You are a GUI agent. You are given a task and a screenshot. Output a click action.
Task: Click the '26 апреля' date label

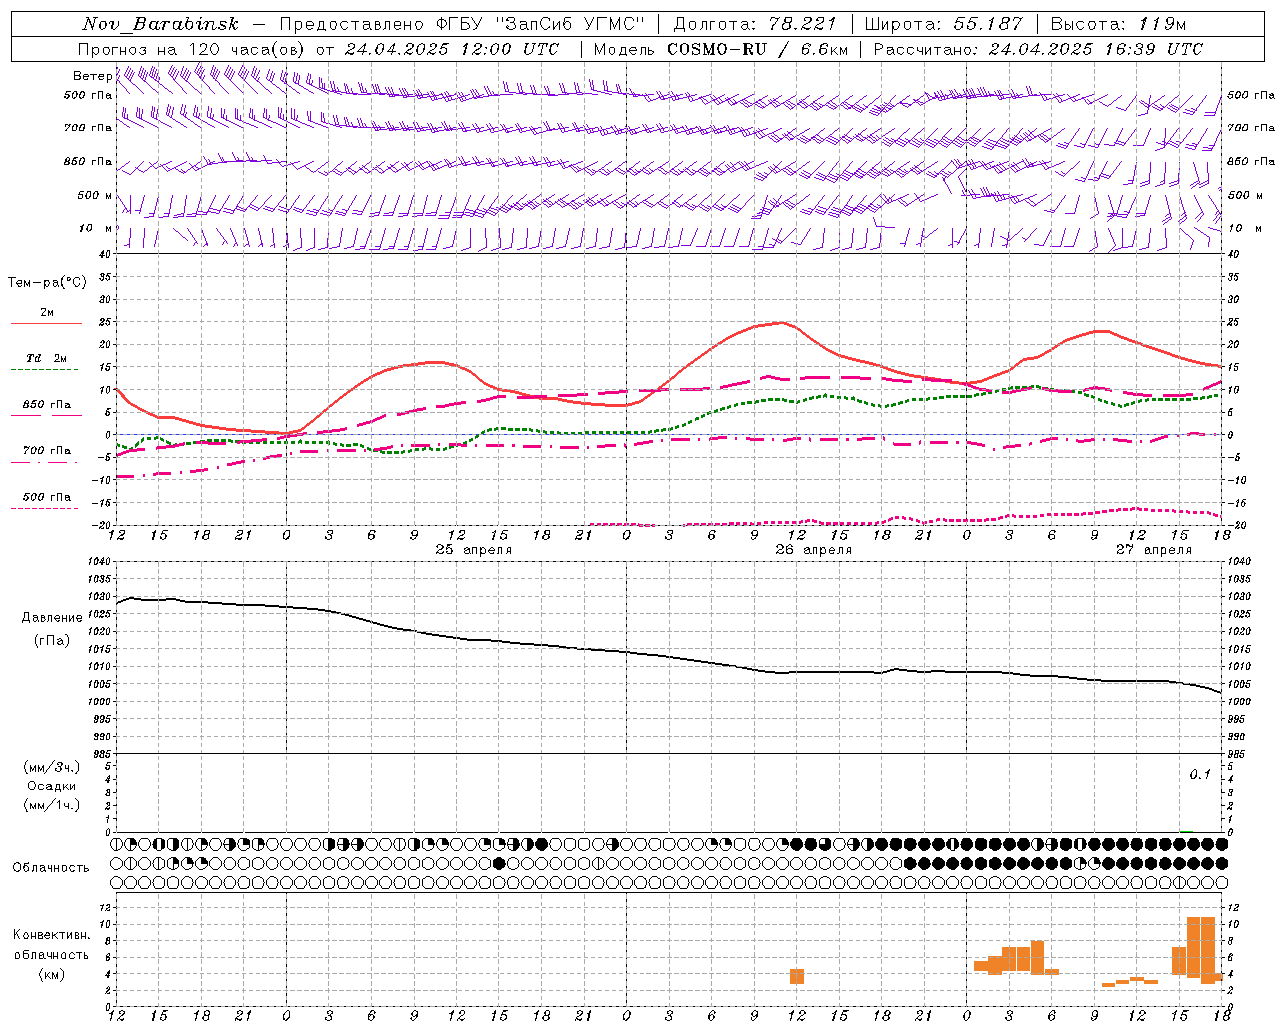point(813,550)
